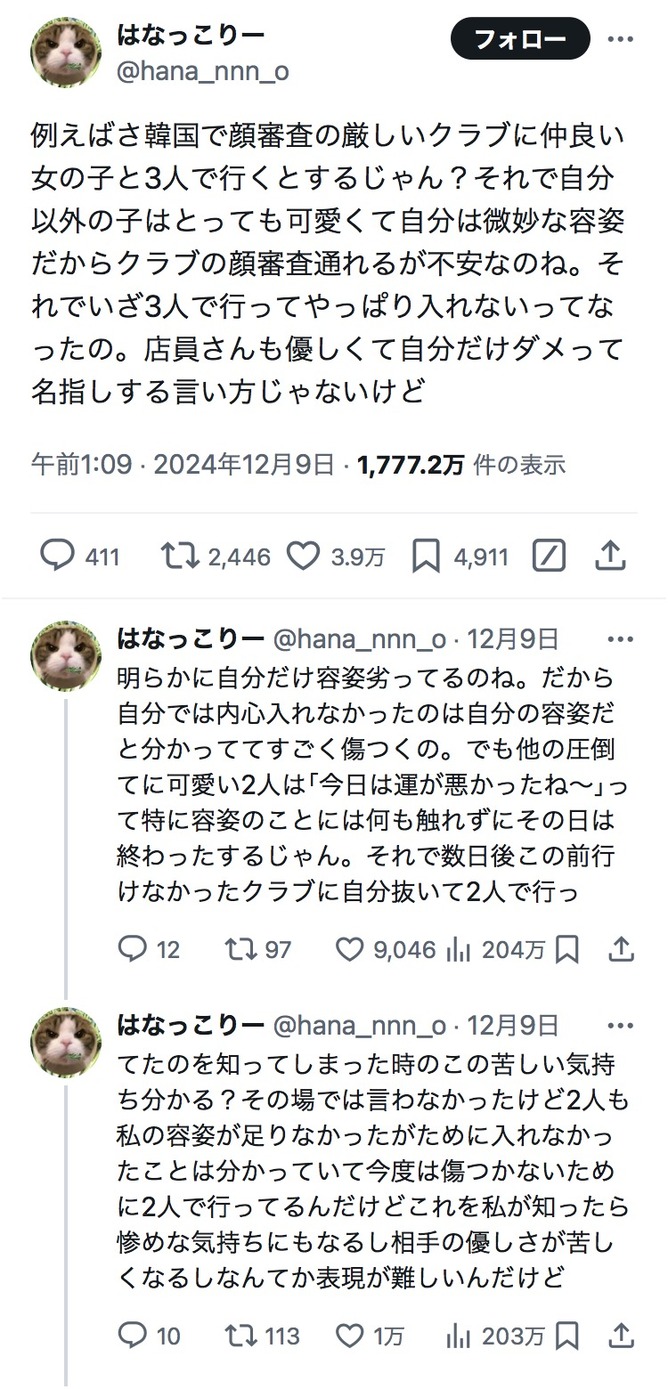Reply to the tweet with 12 replies
The width and height of the screenshot is (668, 1389).
[x=132, y=949]
